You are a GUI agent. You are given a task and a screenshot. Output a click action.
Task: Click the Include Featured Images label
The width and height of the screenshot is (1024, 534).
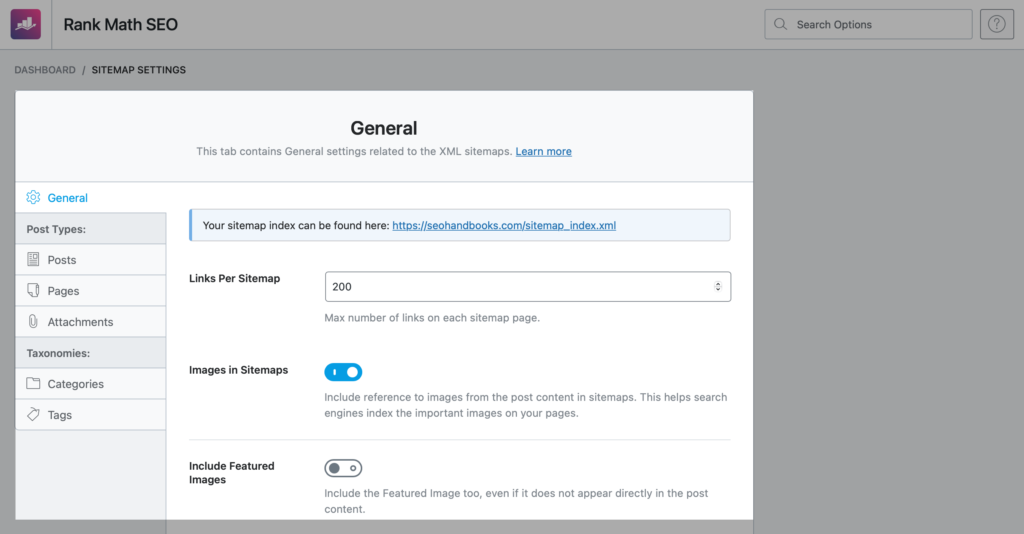(x=232, y=473)
